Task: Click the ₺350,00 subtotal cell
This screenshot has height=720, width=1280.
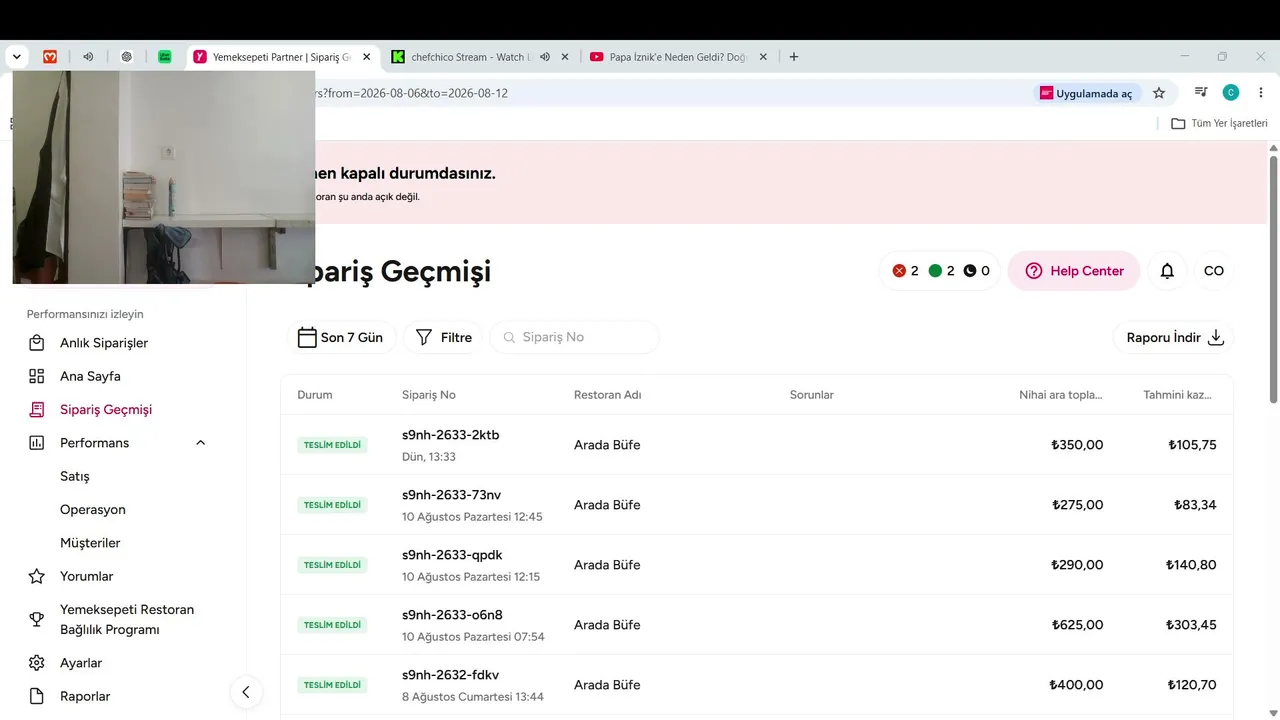Action: pyautogui.click(x=1077, y=445)
